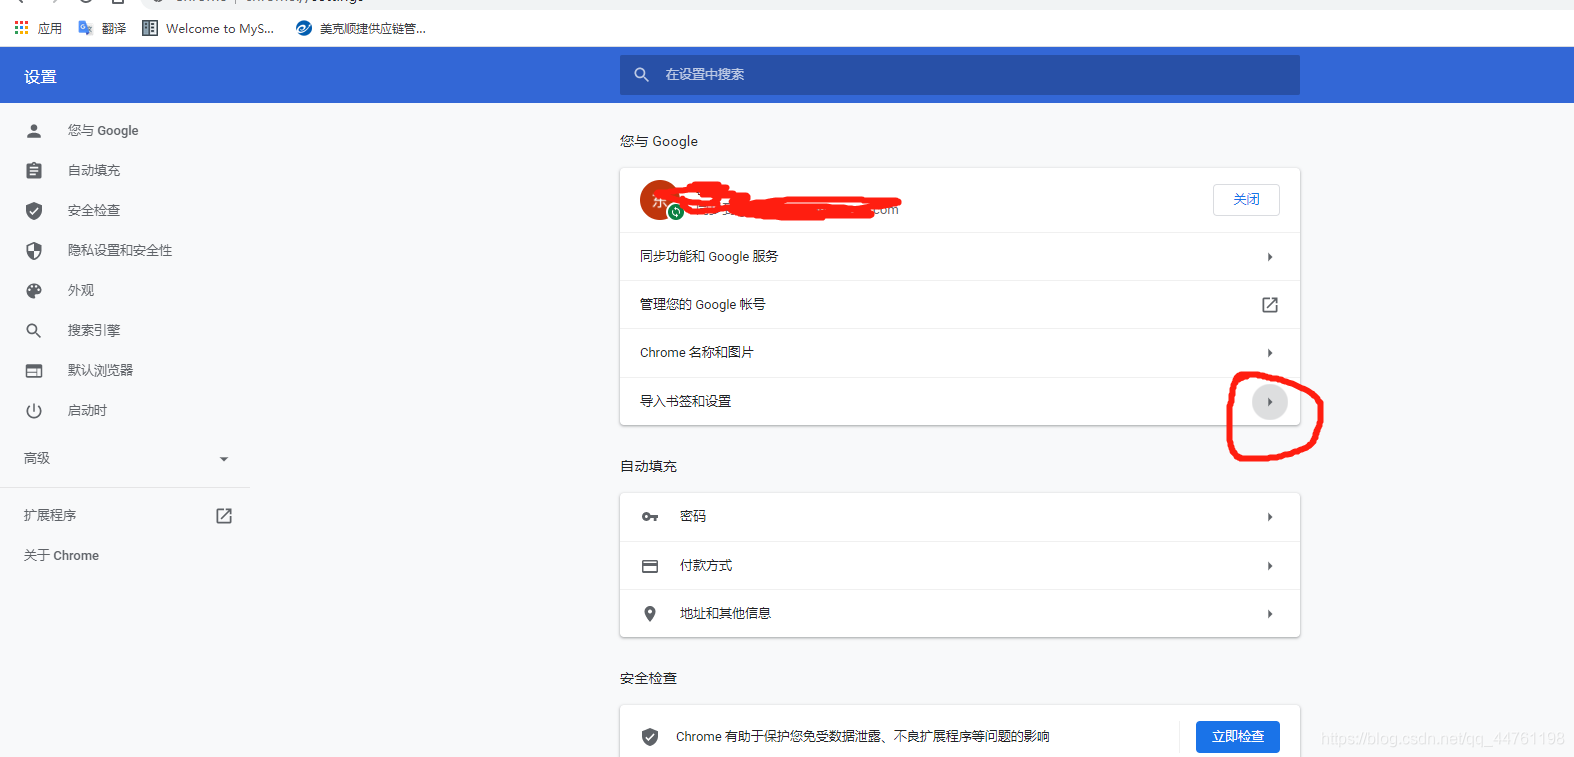The height and width of the screenshot is (757, 1574).
Task: Click the external link icon next to 扩展程序
Action: [224, 516]
